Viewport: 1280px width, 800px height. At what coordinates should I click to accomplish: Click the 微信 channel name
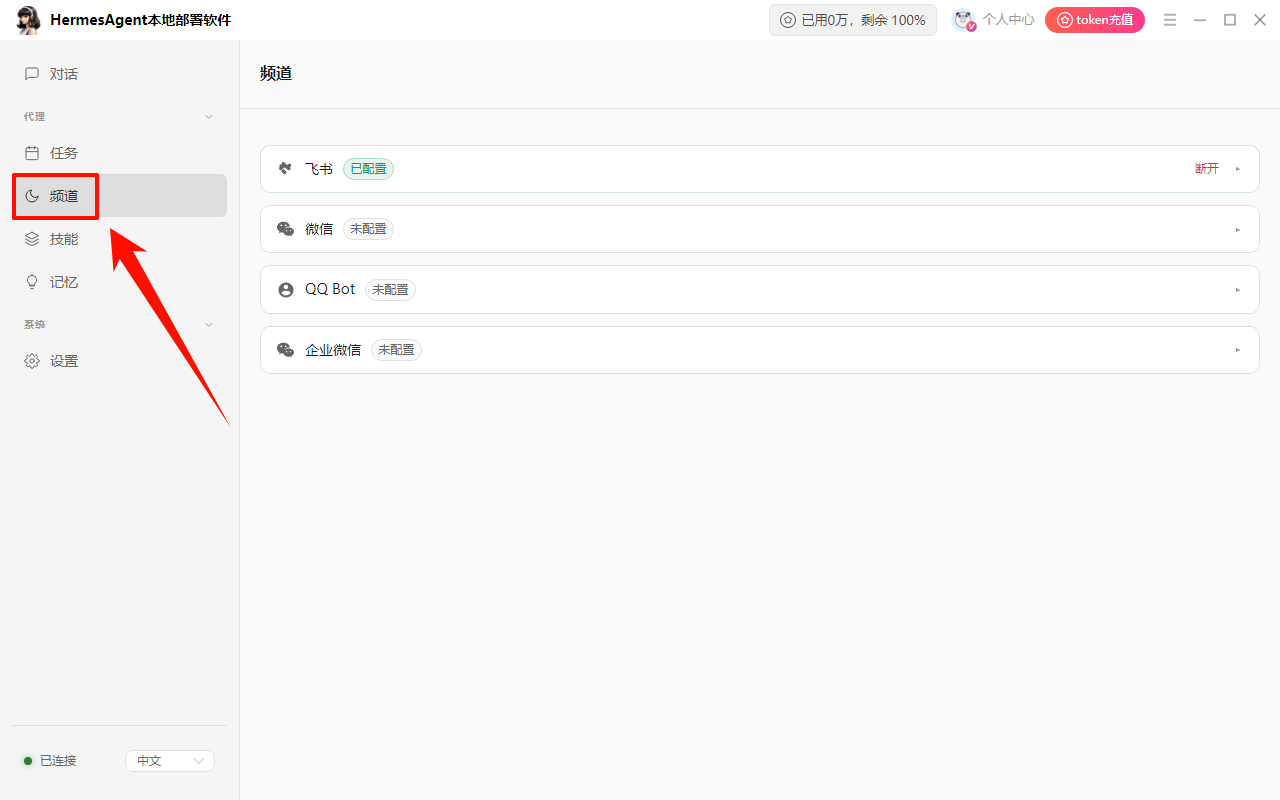coord(319,229)
